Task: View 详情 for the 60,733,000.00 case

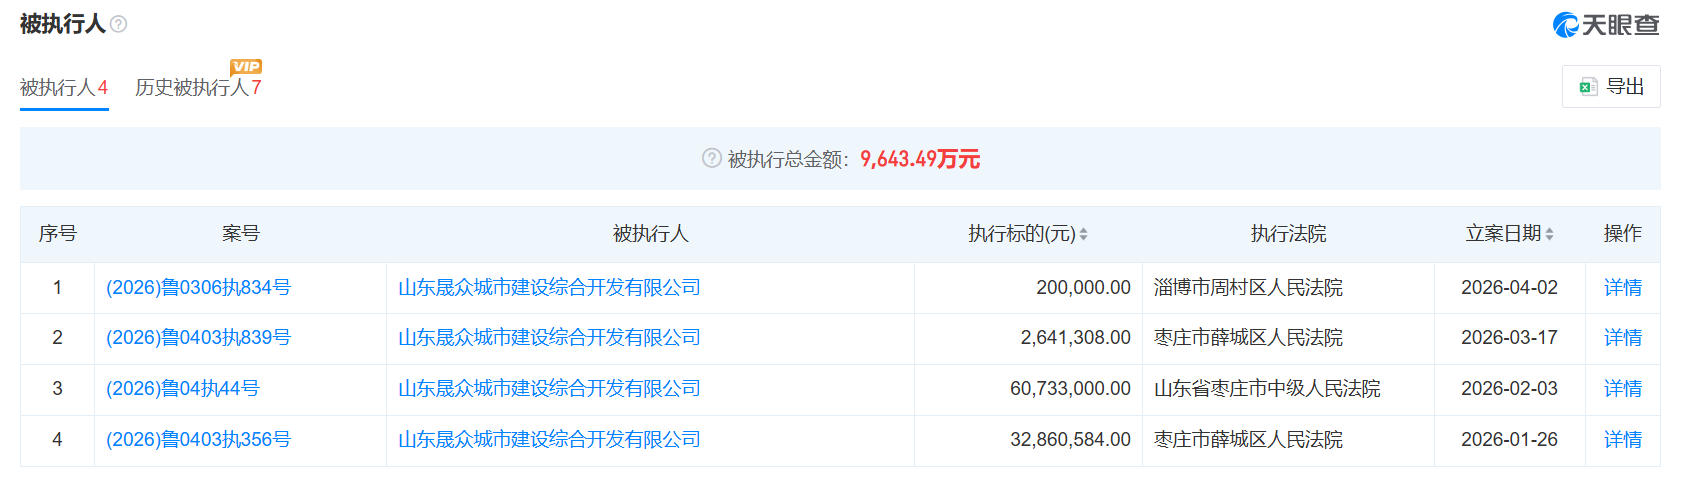Action: click(1622, 389)
